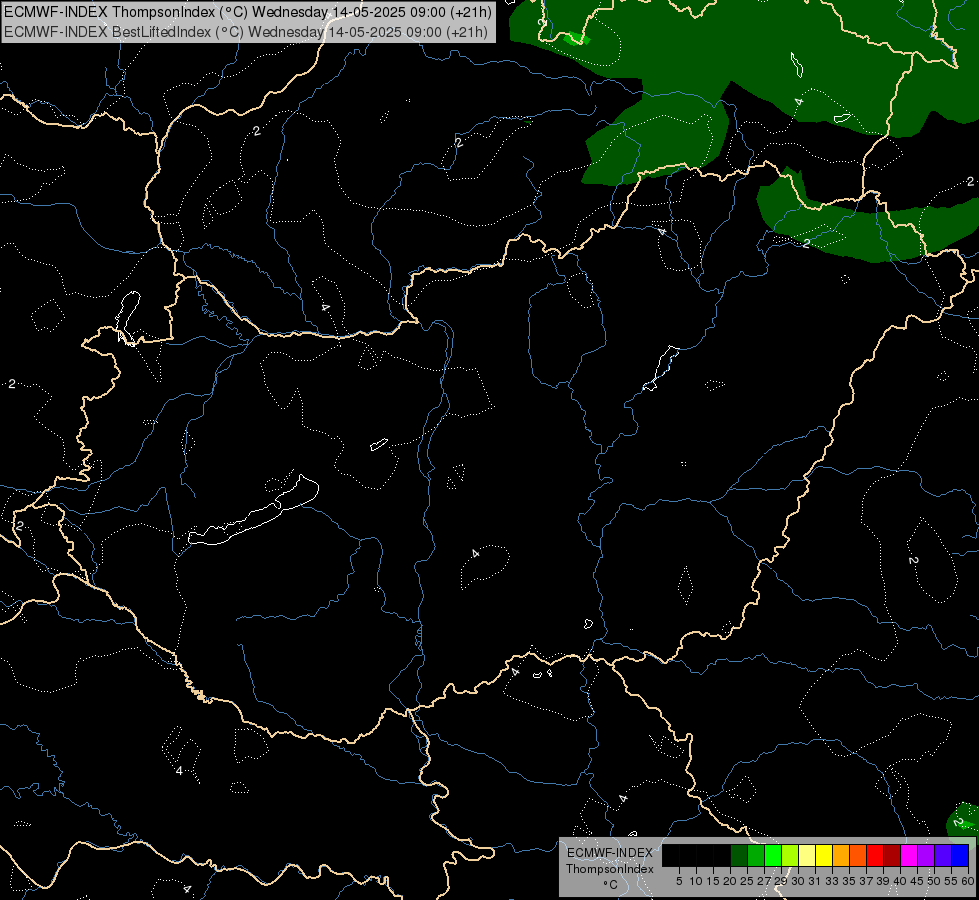Image resolution: width=979 pixels, height=900 pixels.
Task: Click the °C unit label in legend
Action: pyautogui.click(x=610, y=885)
